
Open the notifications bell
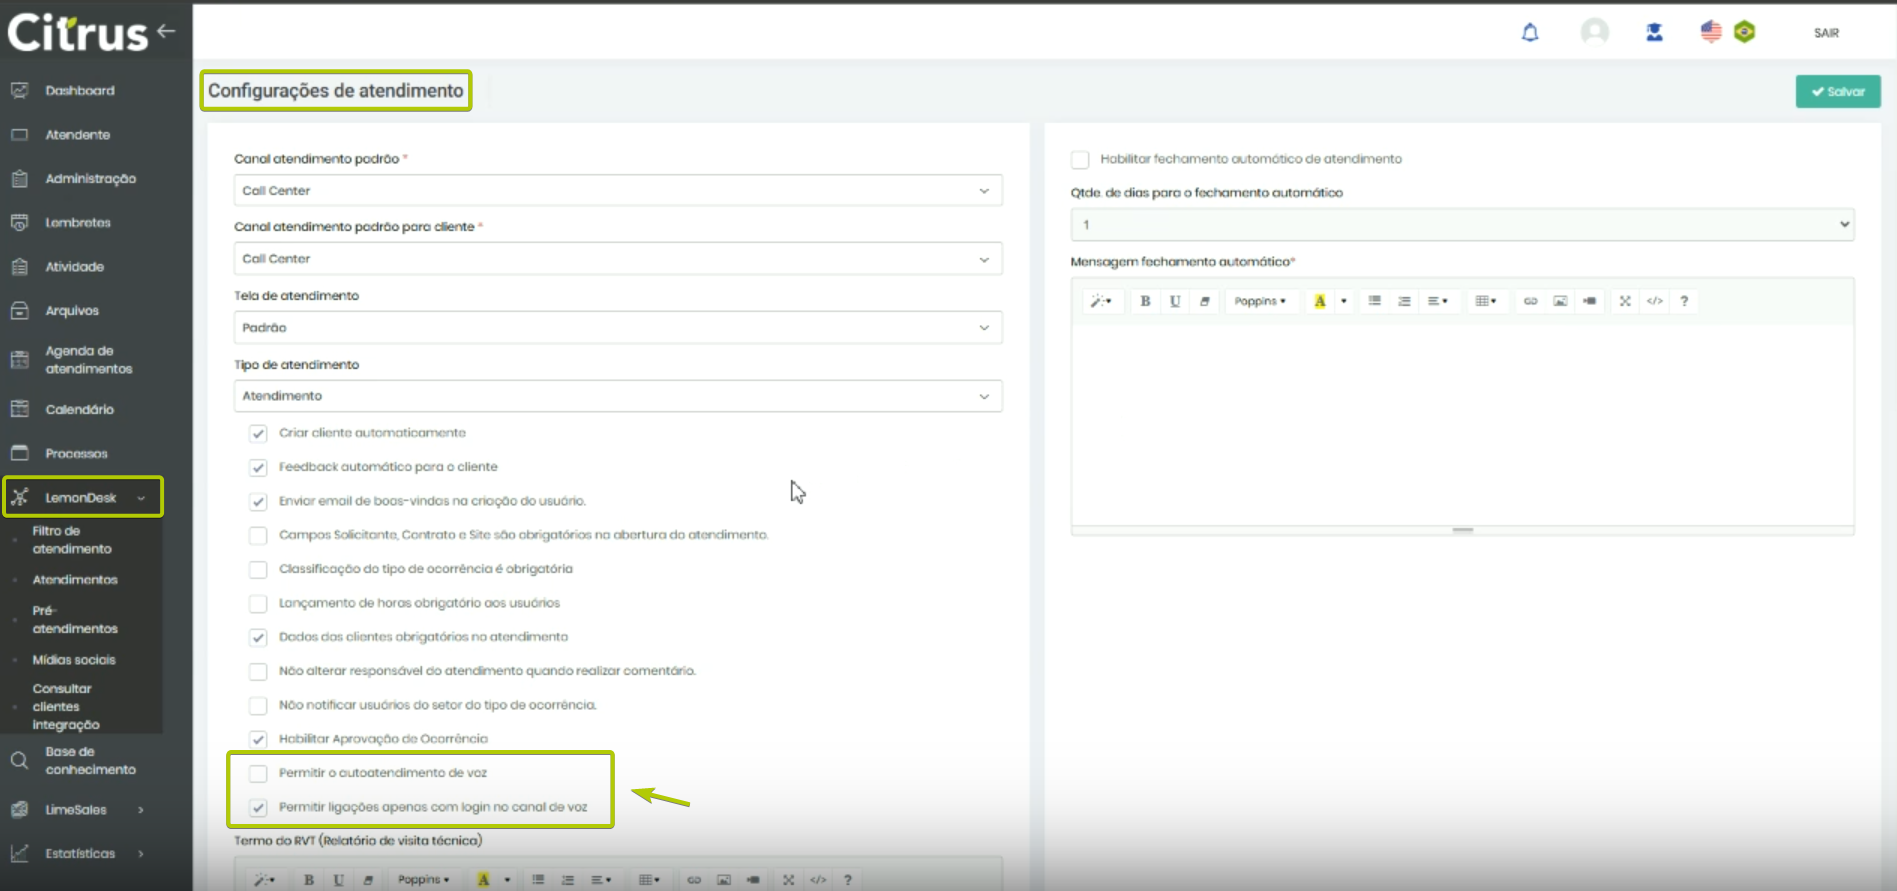(1530, 33)
